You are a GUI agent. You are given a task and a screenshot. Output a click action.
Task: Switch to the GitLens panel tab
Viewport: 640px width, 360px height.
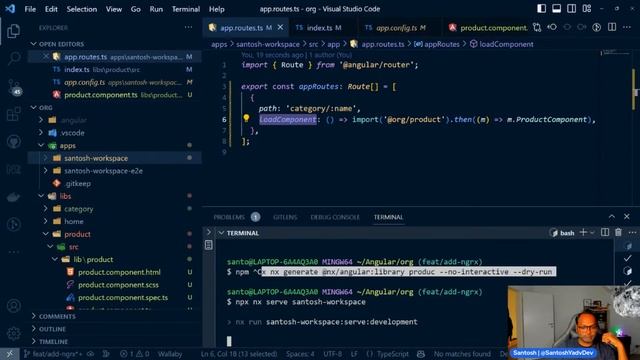coord(285,217)
